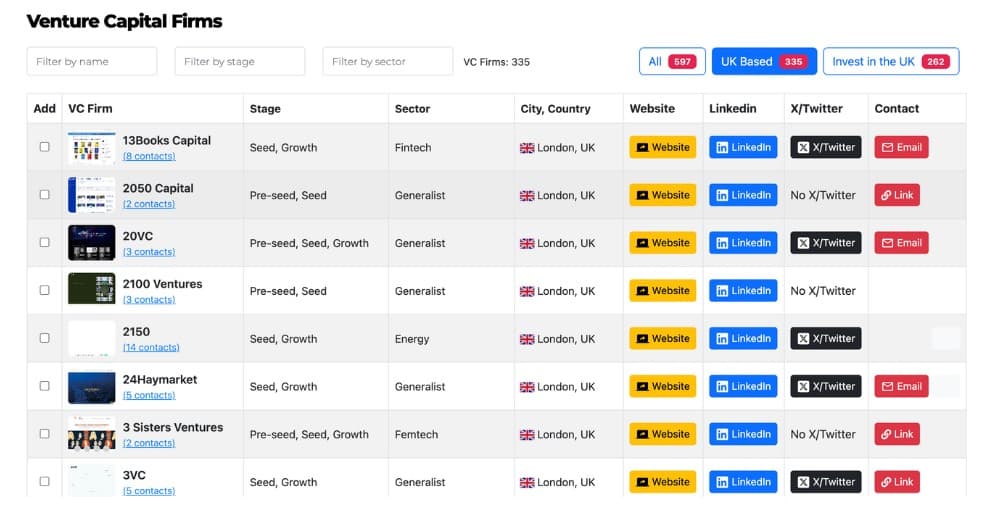Click the Filter by sector field
The width and height of the screenshot is (1000, 520).
pos(387,61)
